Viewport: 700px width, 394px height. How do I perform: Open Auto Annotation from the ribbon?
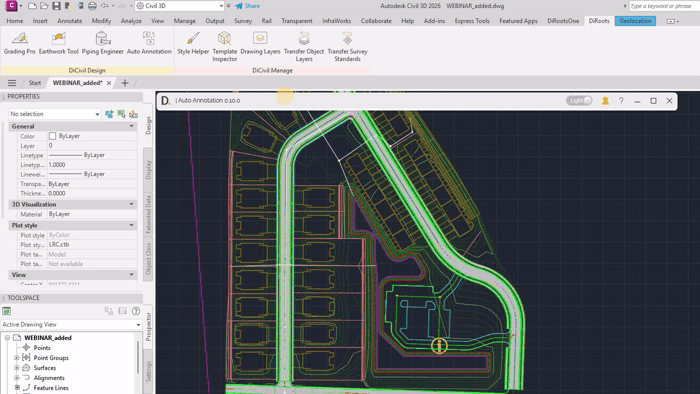click(149, 43)
